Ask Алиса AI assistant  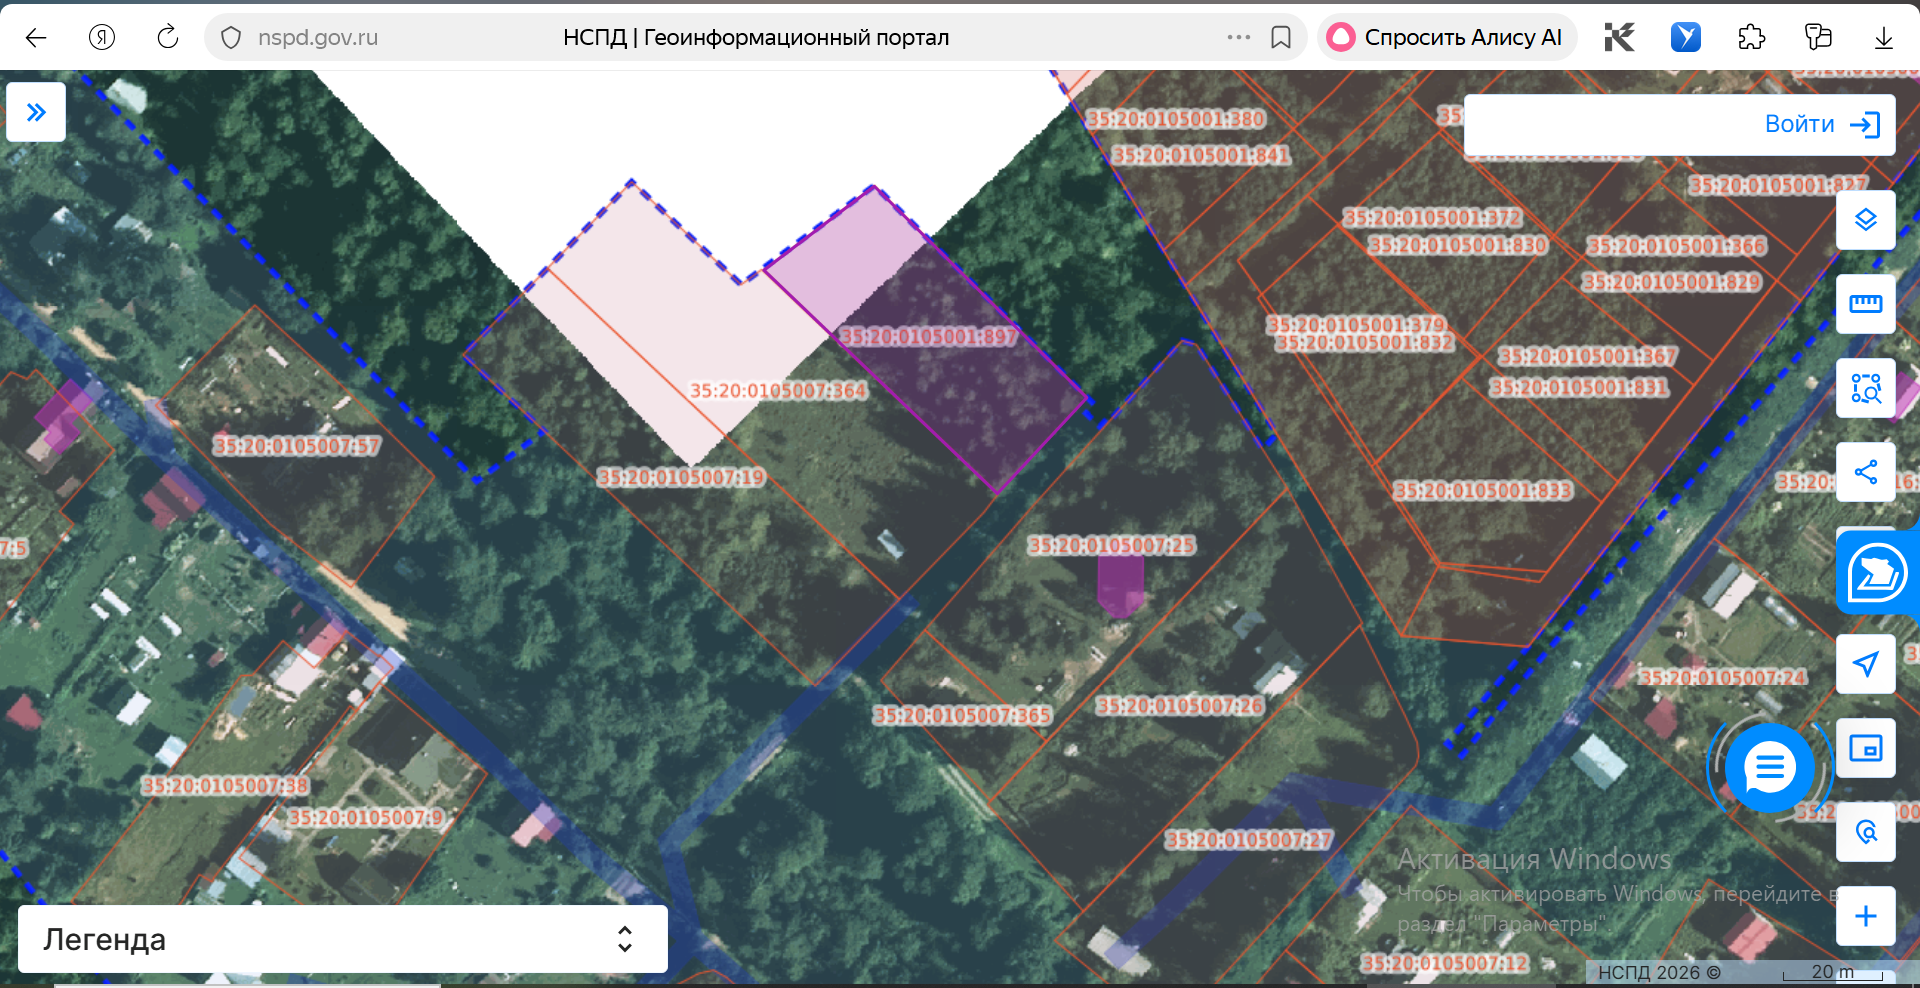click(x=1446, y=37)
